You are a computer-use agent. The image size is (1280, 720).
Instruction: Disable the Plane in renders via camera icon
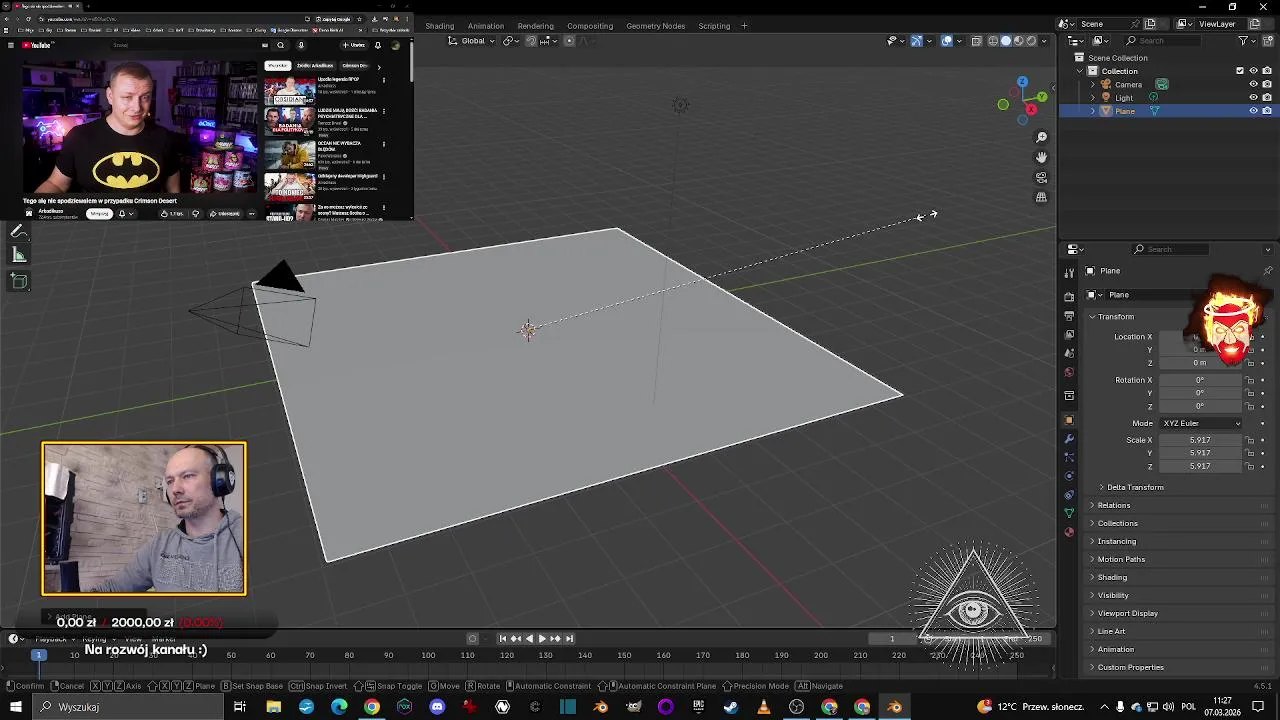[x=1267, y=111]
